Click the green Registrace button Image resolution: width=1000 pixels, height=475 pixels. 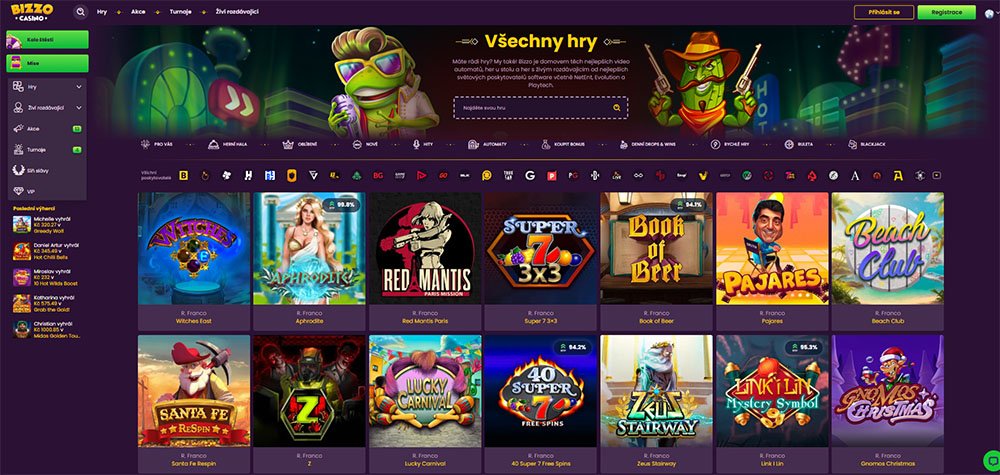click(946, 12)
